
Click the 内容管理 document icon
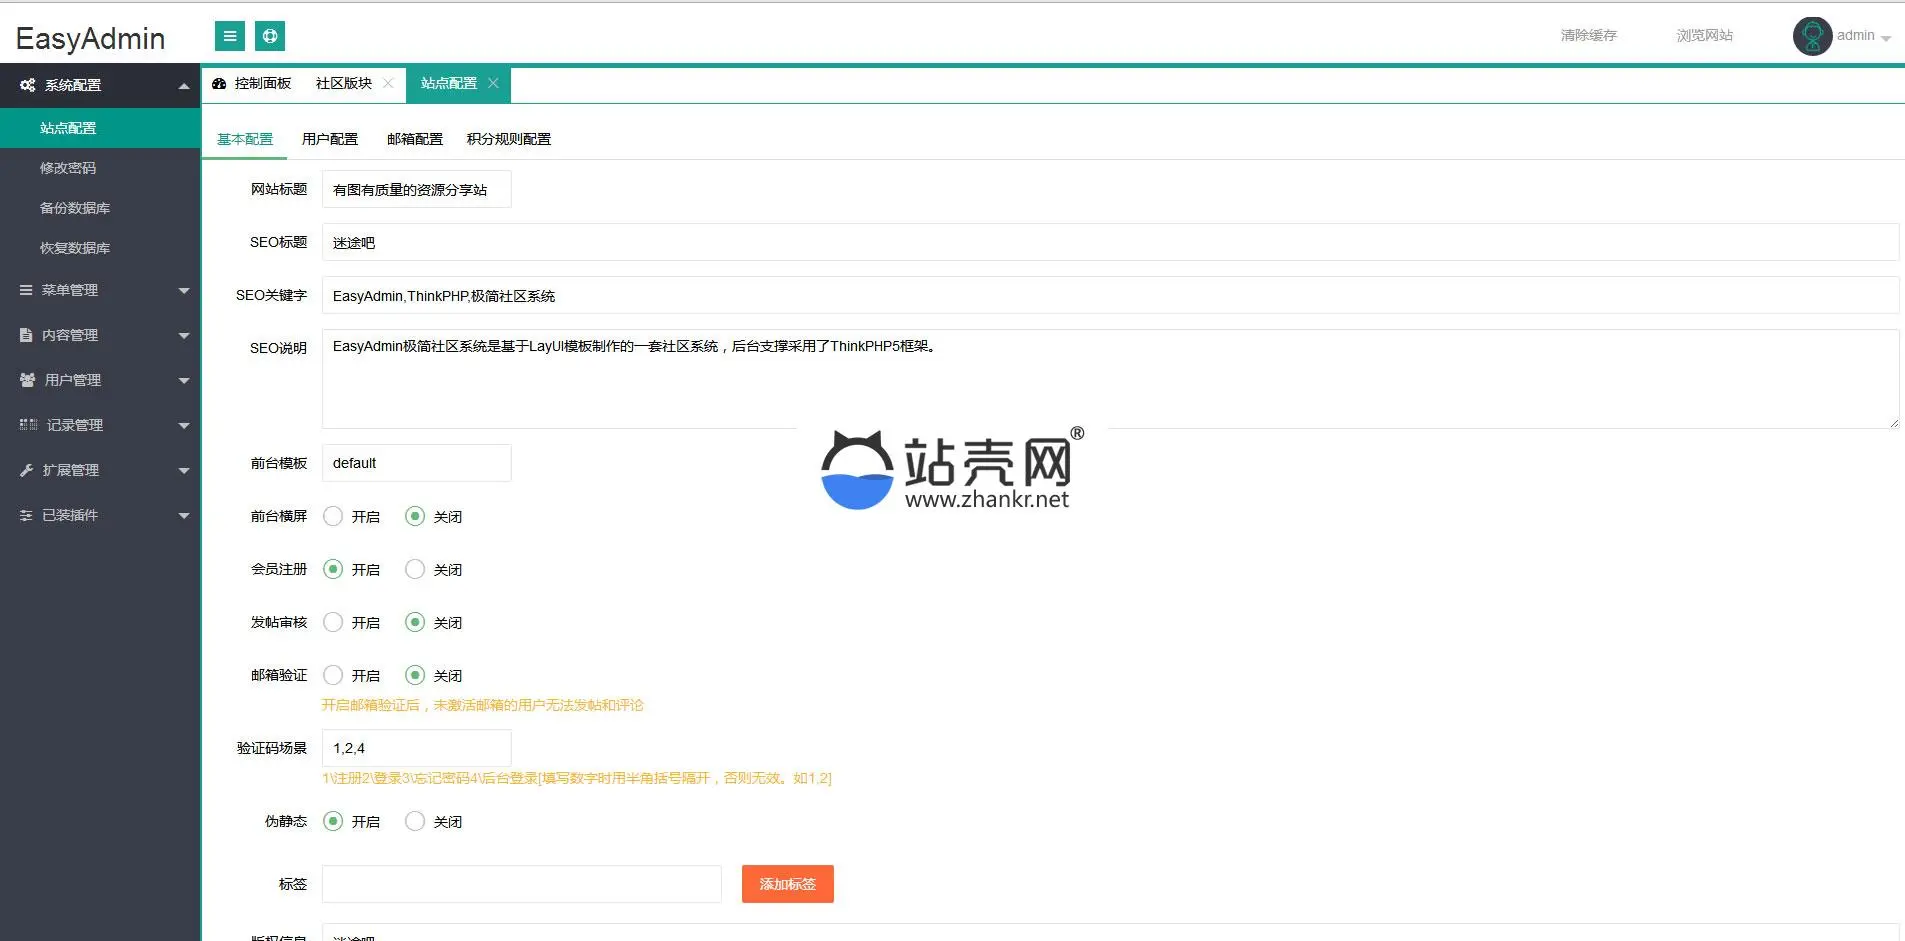(26, 335)
